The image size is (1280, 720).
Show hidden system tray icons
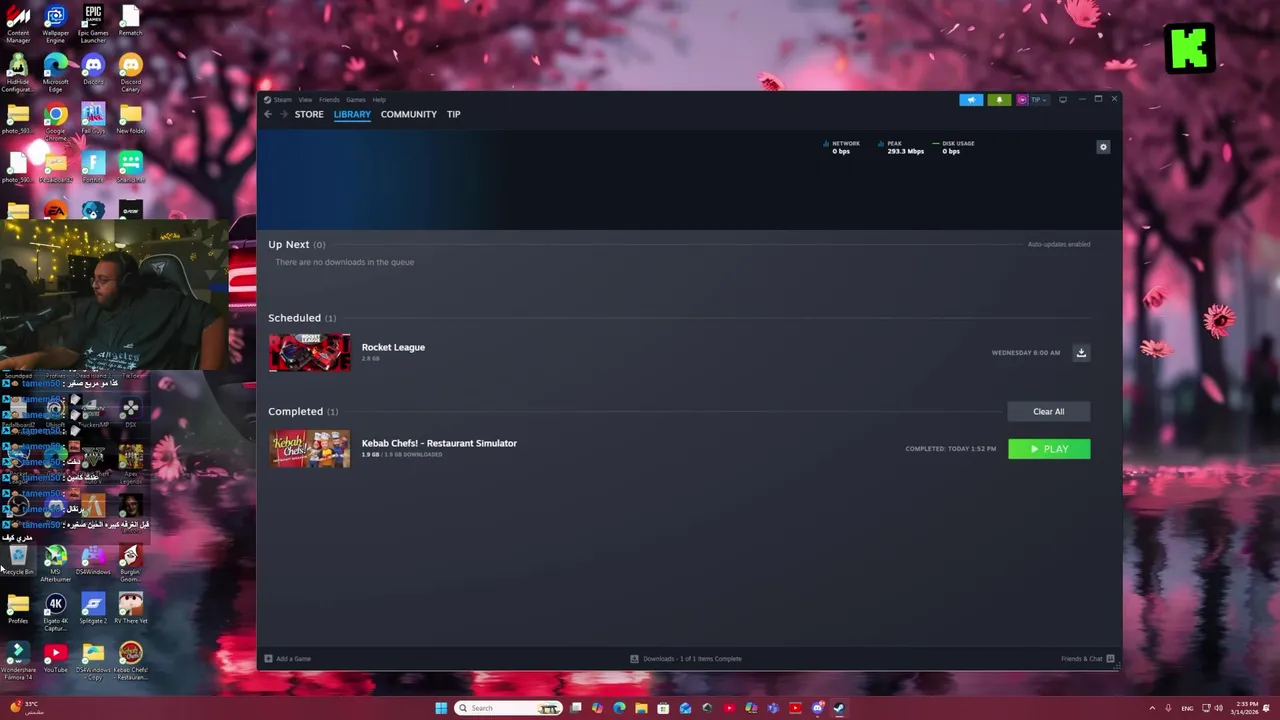click(x=1152, y=708)
